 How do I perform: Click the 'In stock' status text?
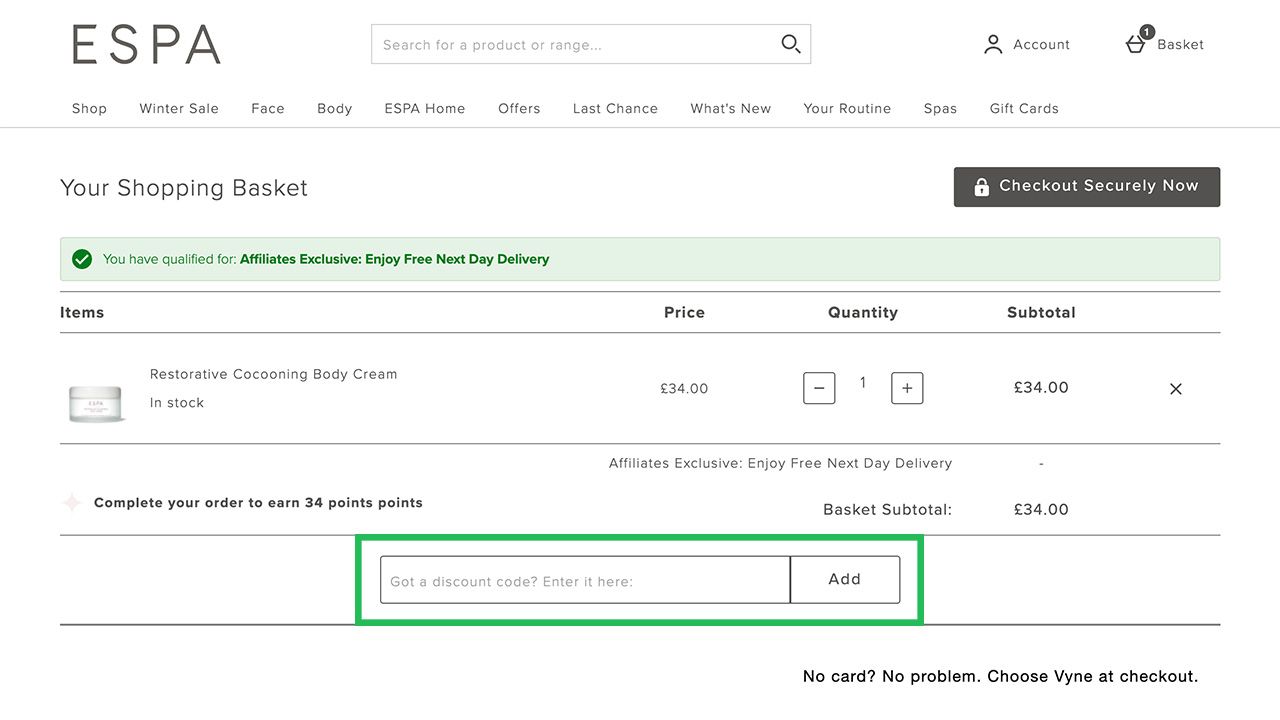click(177, 403)
